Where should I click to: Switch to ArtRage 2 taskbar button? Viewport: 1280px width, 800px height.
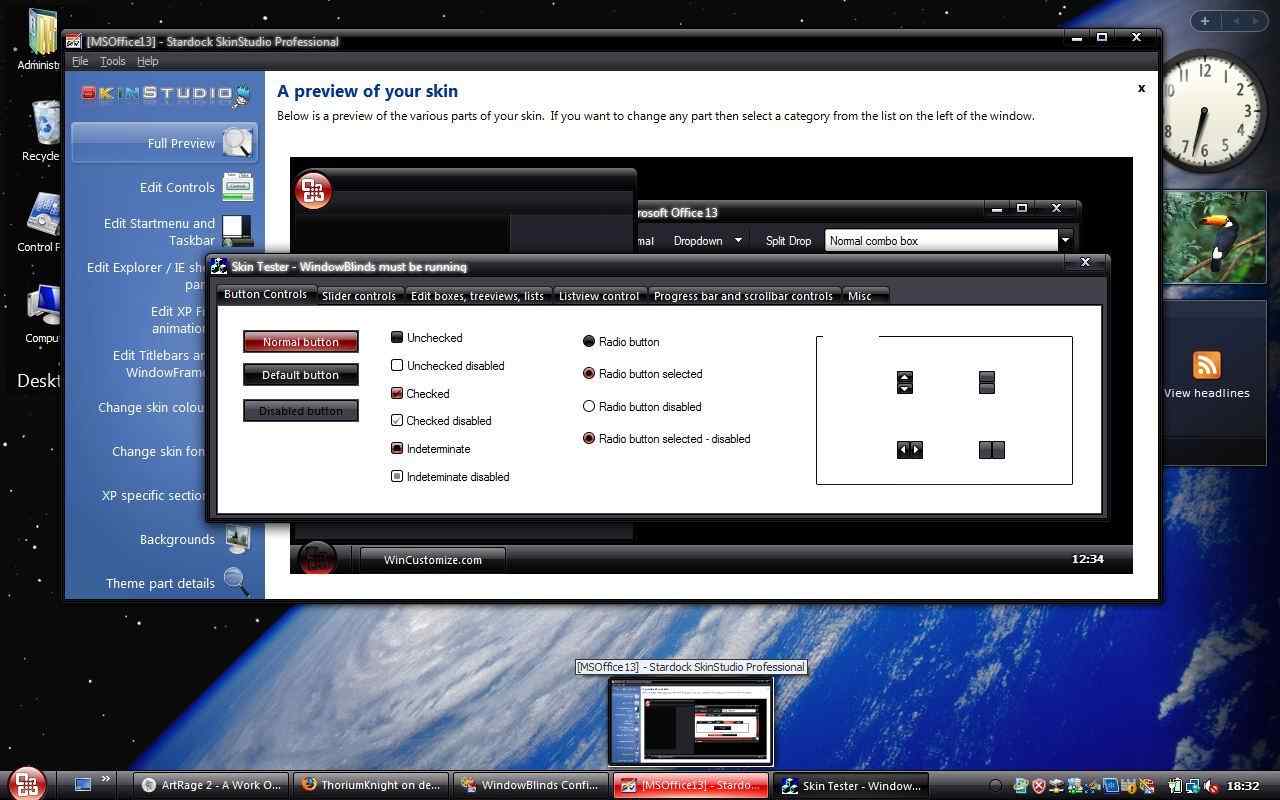212,785
